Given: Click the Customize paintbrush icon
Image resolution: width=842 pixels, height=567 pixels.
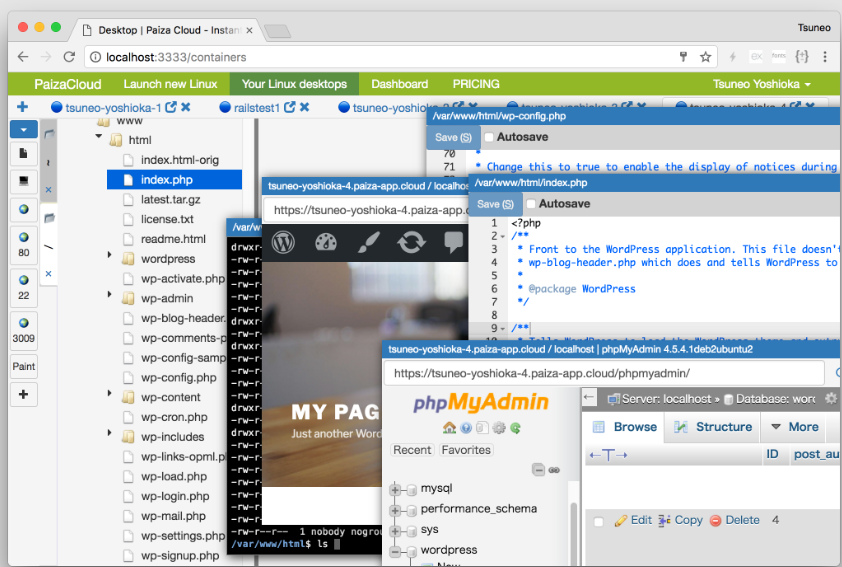Looking at the screenshot, I should pos(369,242).
